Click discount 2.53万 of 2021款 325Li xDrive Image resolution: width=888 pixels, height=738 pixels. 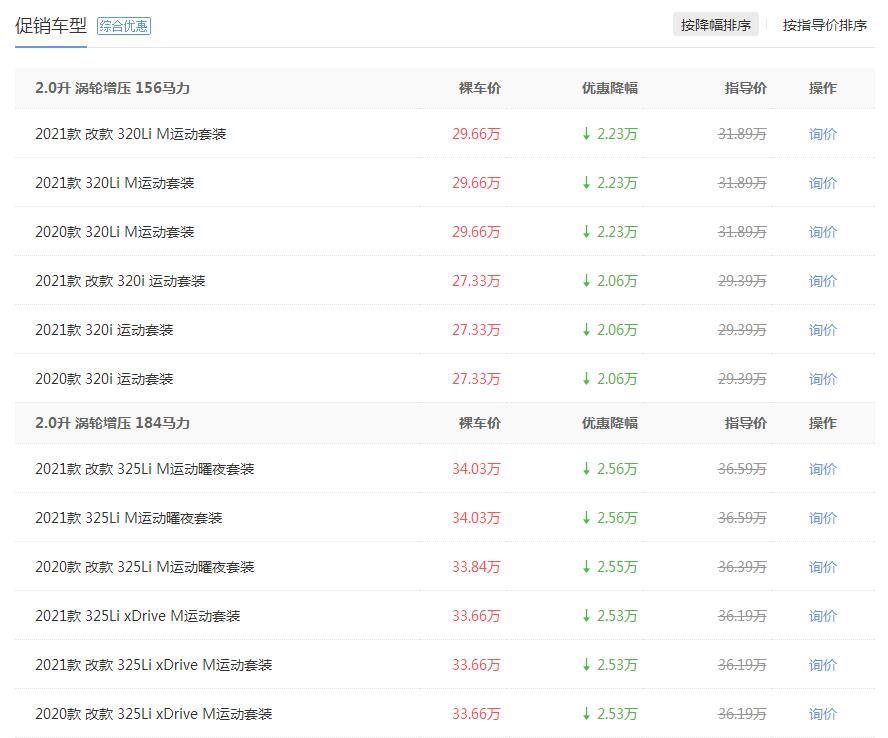[610, 616]
